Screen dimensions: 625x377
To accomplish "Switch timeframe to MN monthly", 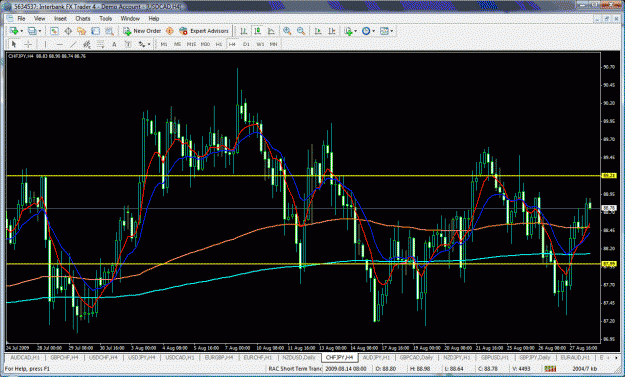I will point(273,44).
